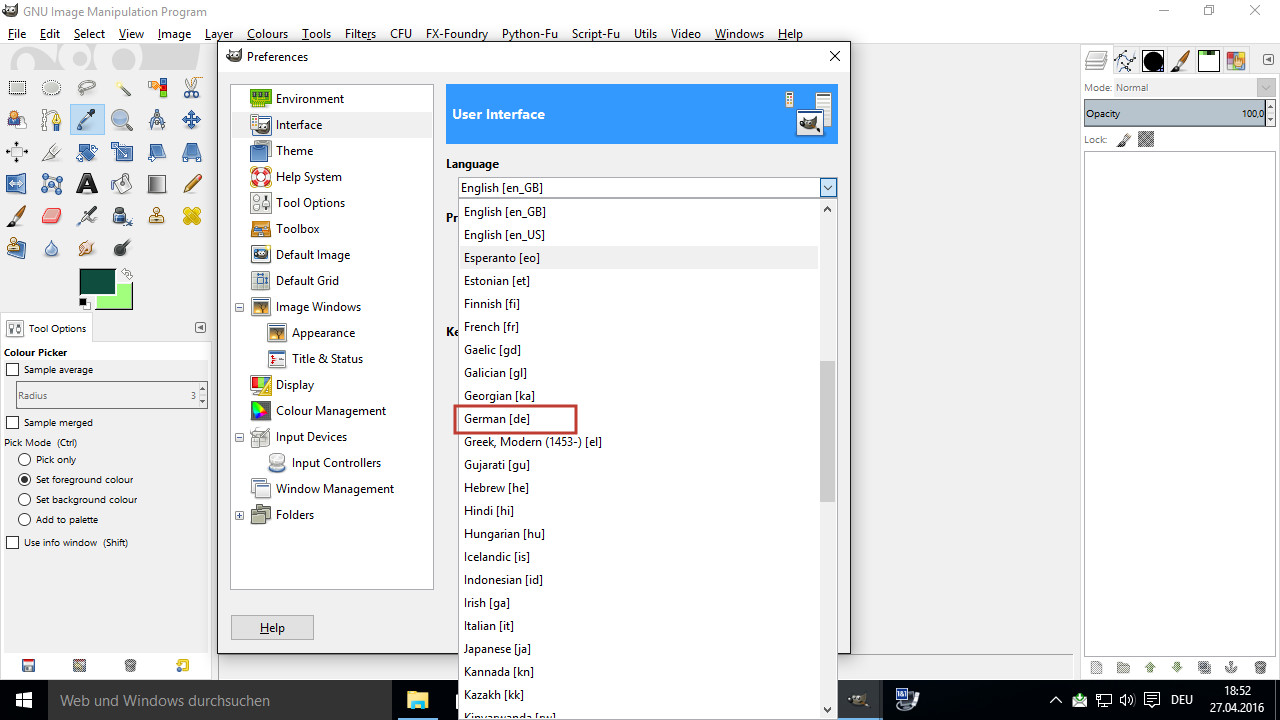The image size is (1280, 720).
Task: Expand the Folders tree node
Action: pos(240,515)
